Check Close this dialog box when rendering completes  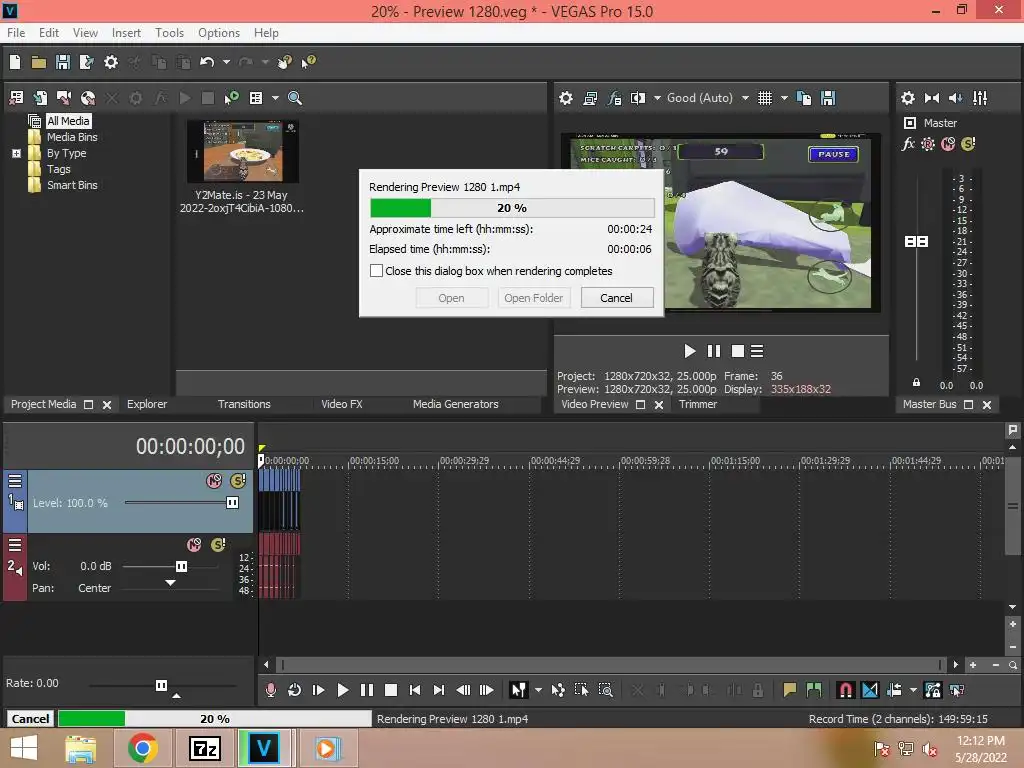(376, 270)
